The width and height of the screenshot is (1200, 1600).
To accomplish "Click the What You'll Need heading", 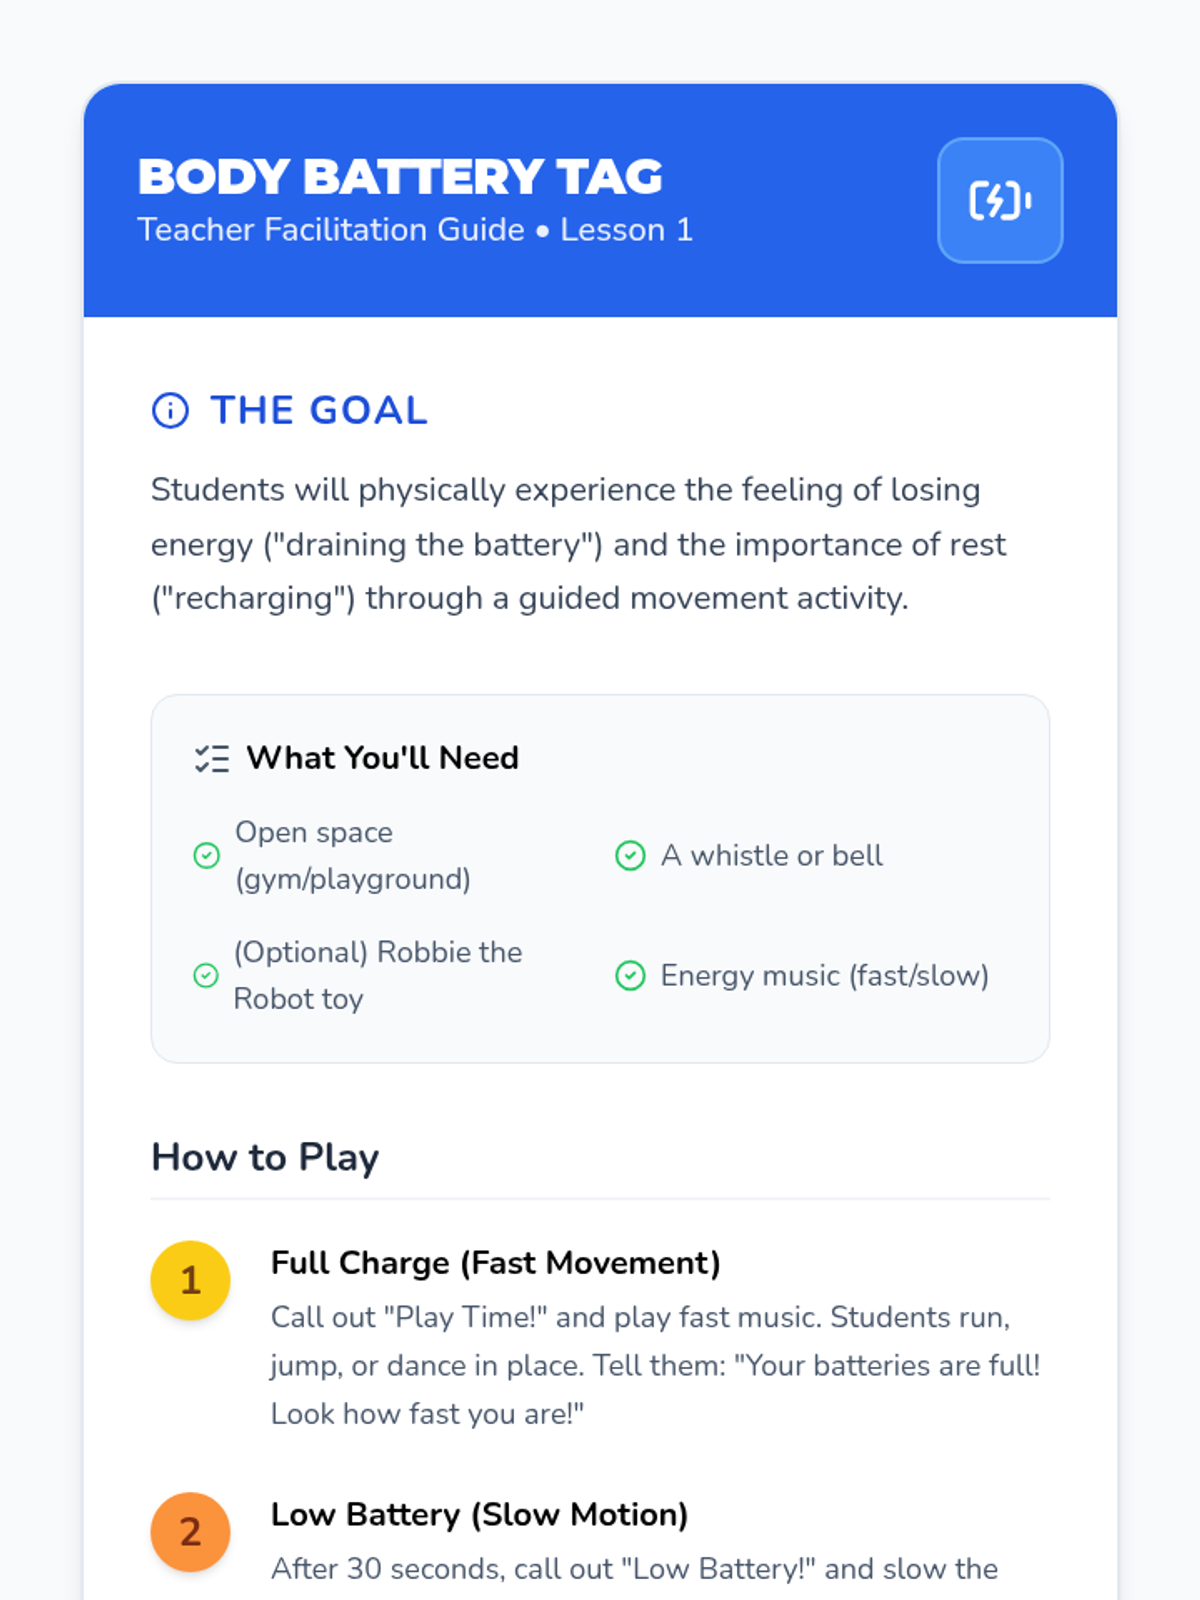I will tap(382, 758).
